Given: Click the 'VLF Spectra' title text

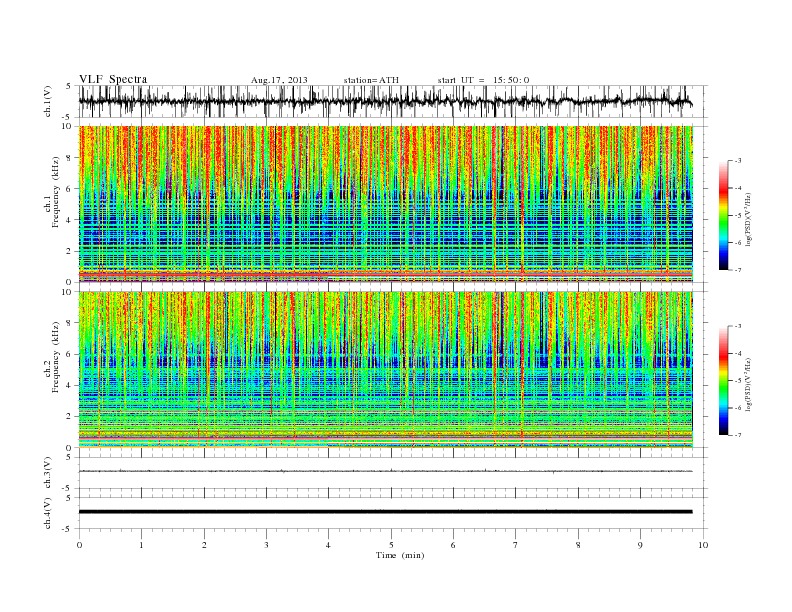Looking at the screenshot, I should click(113, 79).
